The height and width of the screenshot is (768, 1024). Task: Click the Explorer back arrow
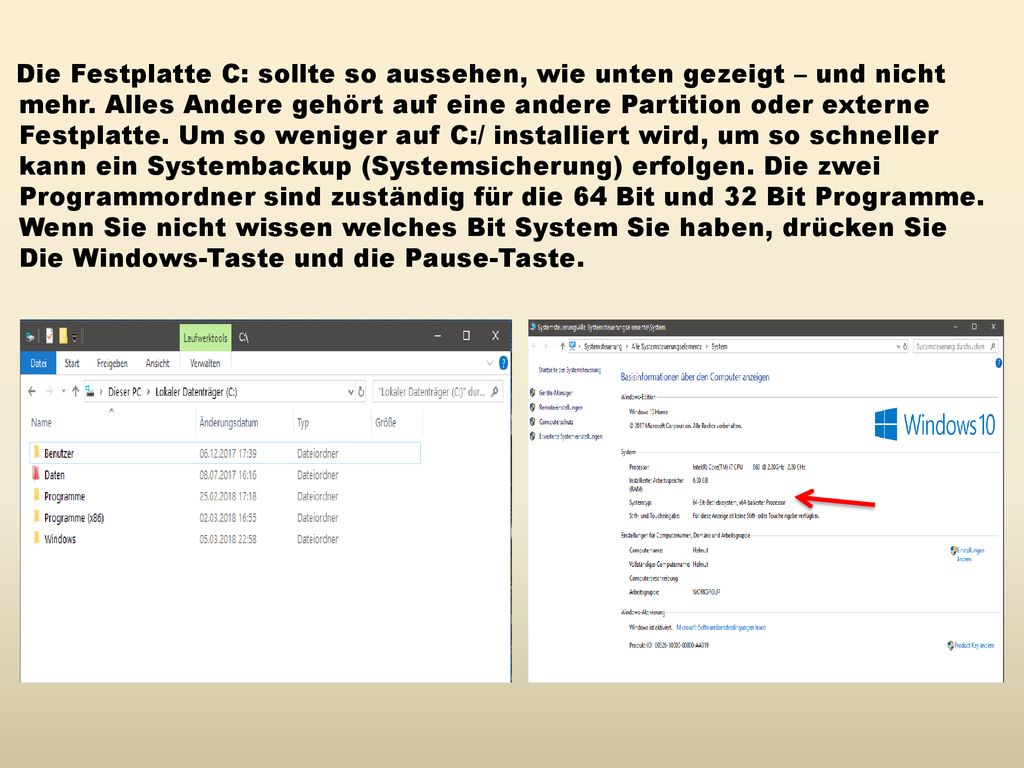point(32,391)
